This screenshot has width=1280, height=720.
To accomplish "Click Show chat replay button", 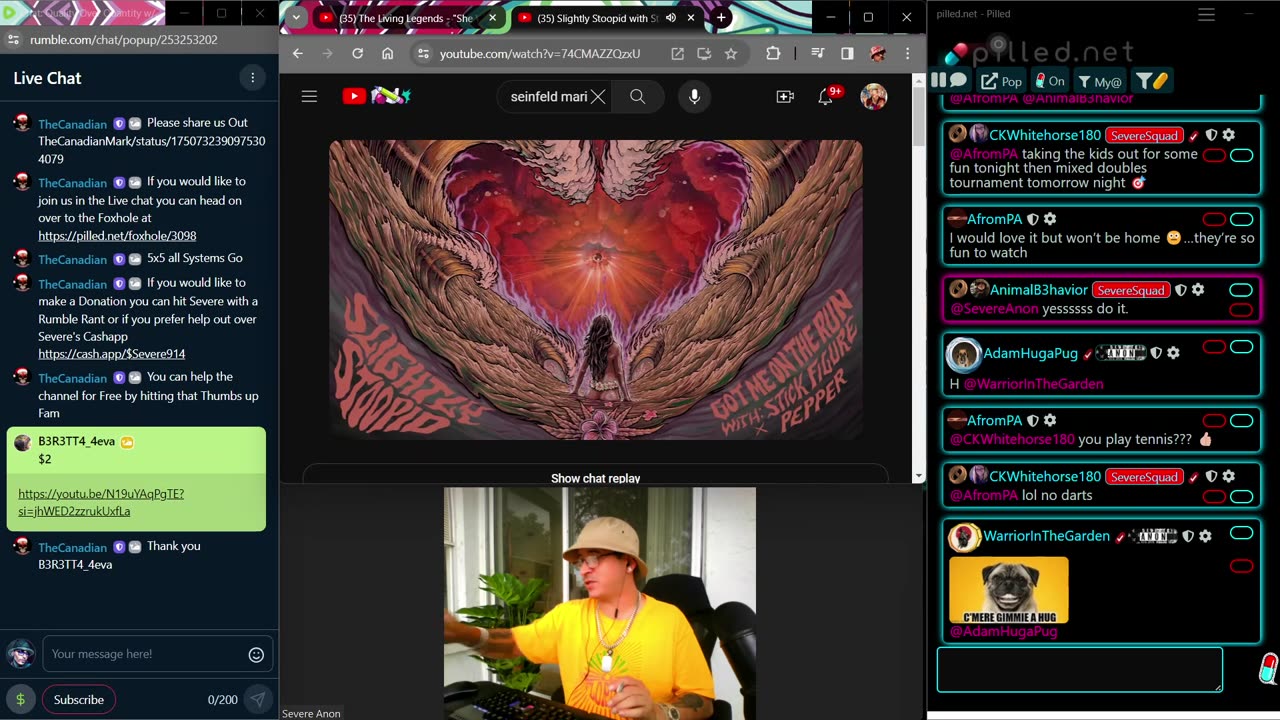I will [595, 478].
